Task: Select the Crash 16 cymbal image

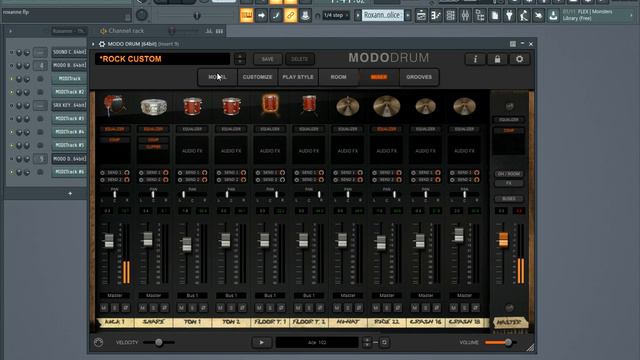Action: point(425,106)
